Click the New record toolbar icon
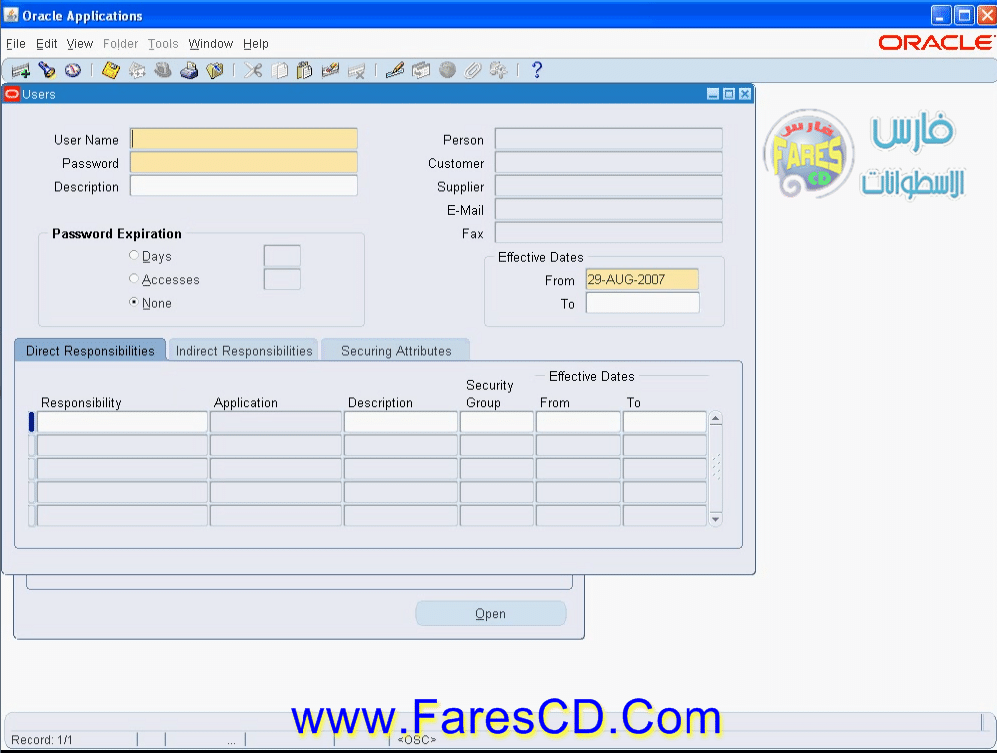The width and height of the screenshot is (997, 753). click(x=21, y=70)
